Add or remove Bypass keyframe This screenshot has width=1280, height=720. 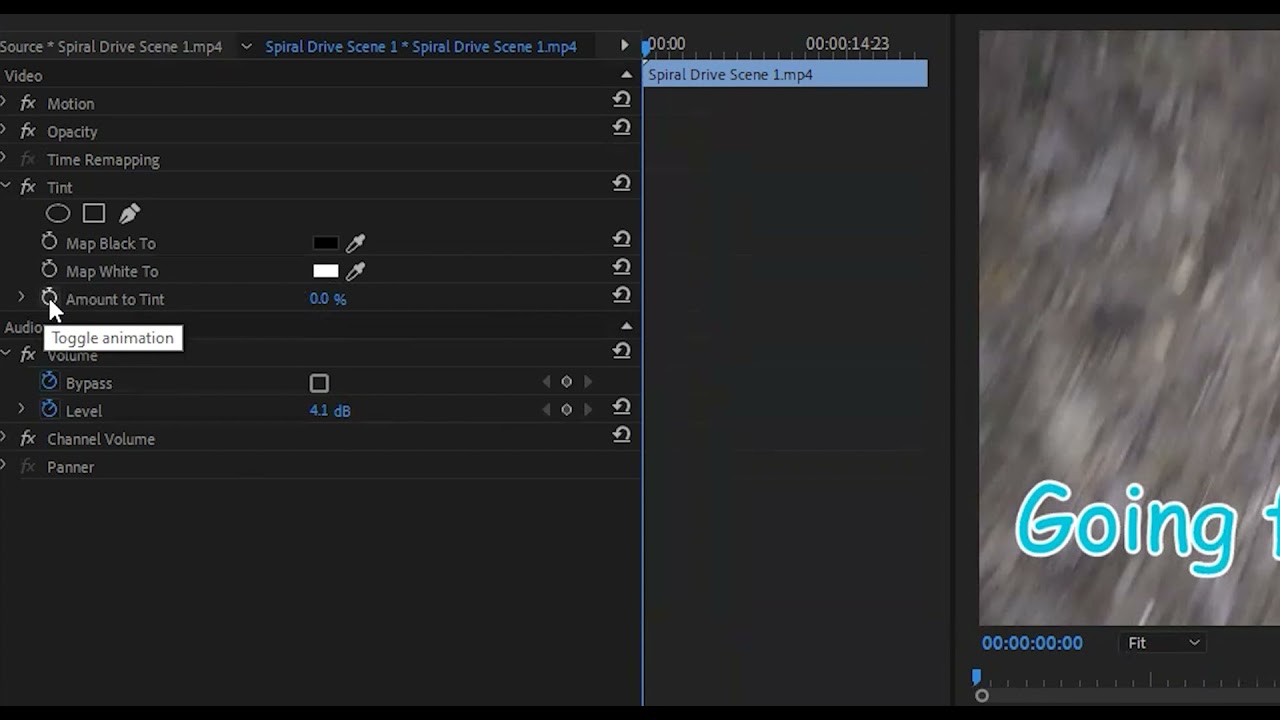click(x=567, y=382)
